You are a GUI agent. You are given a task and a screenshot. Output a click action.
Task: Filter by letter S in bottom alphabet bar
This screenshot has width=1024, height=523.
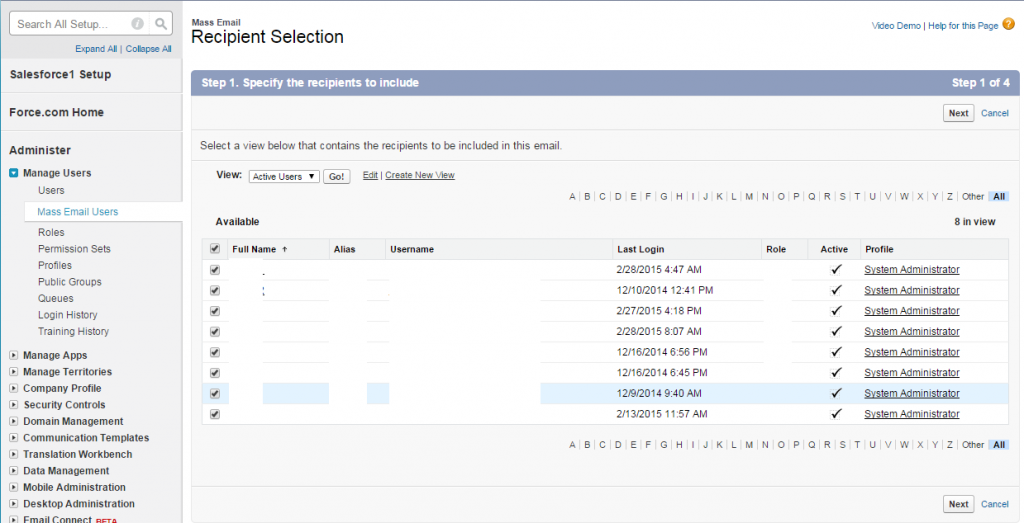842,445
